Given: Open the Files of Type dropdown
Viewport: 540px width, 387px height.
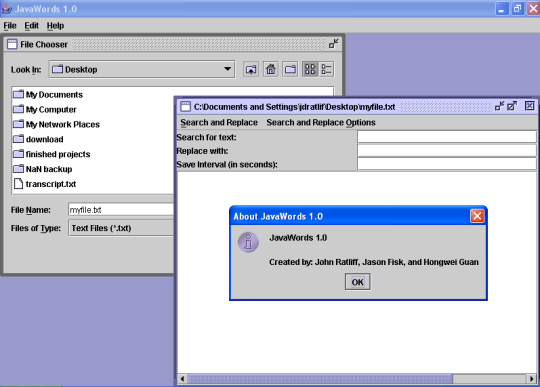Looking at the screenshot, I should (x=121, y=228).
